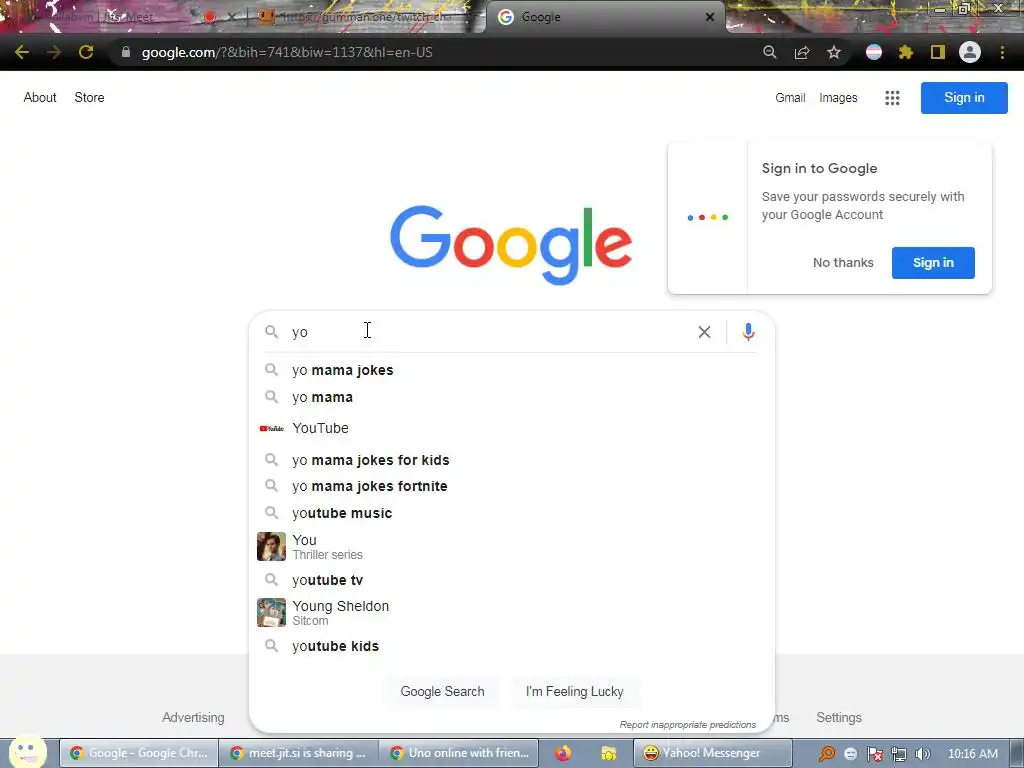Open the folder icon on the taskbar
1024x768 pixels.
[x=609, y=753]
